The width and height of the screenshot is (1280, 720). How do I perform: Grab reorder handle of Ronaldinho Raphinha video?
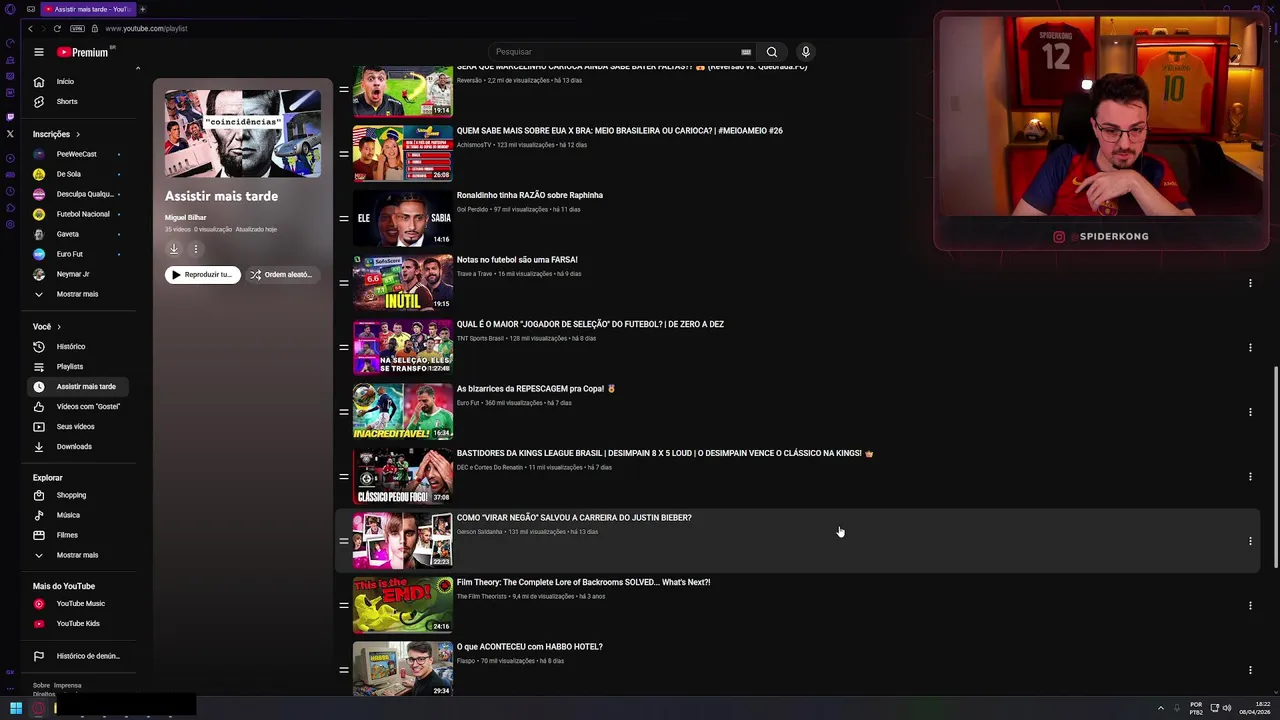point(343,218)
